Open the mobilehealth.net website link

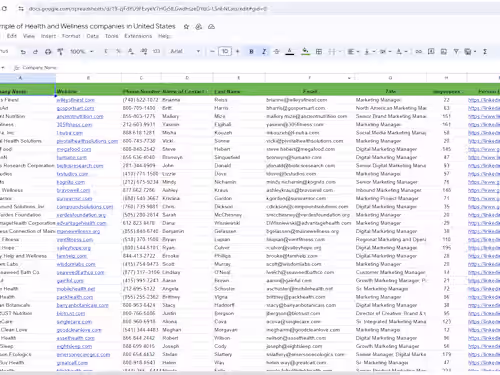coord(76,289)
